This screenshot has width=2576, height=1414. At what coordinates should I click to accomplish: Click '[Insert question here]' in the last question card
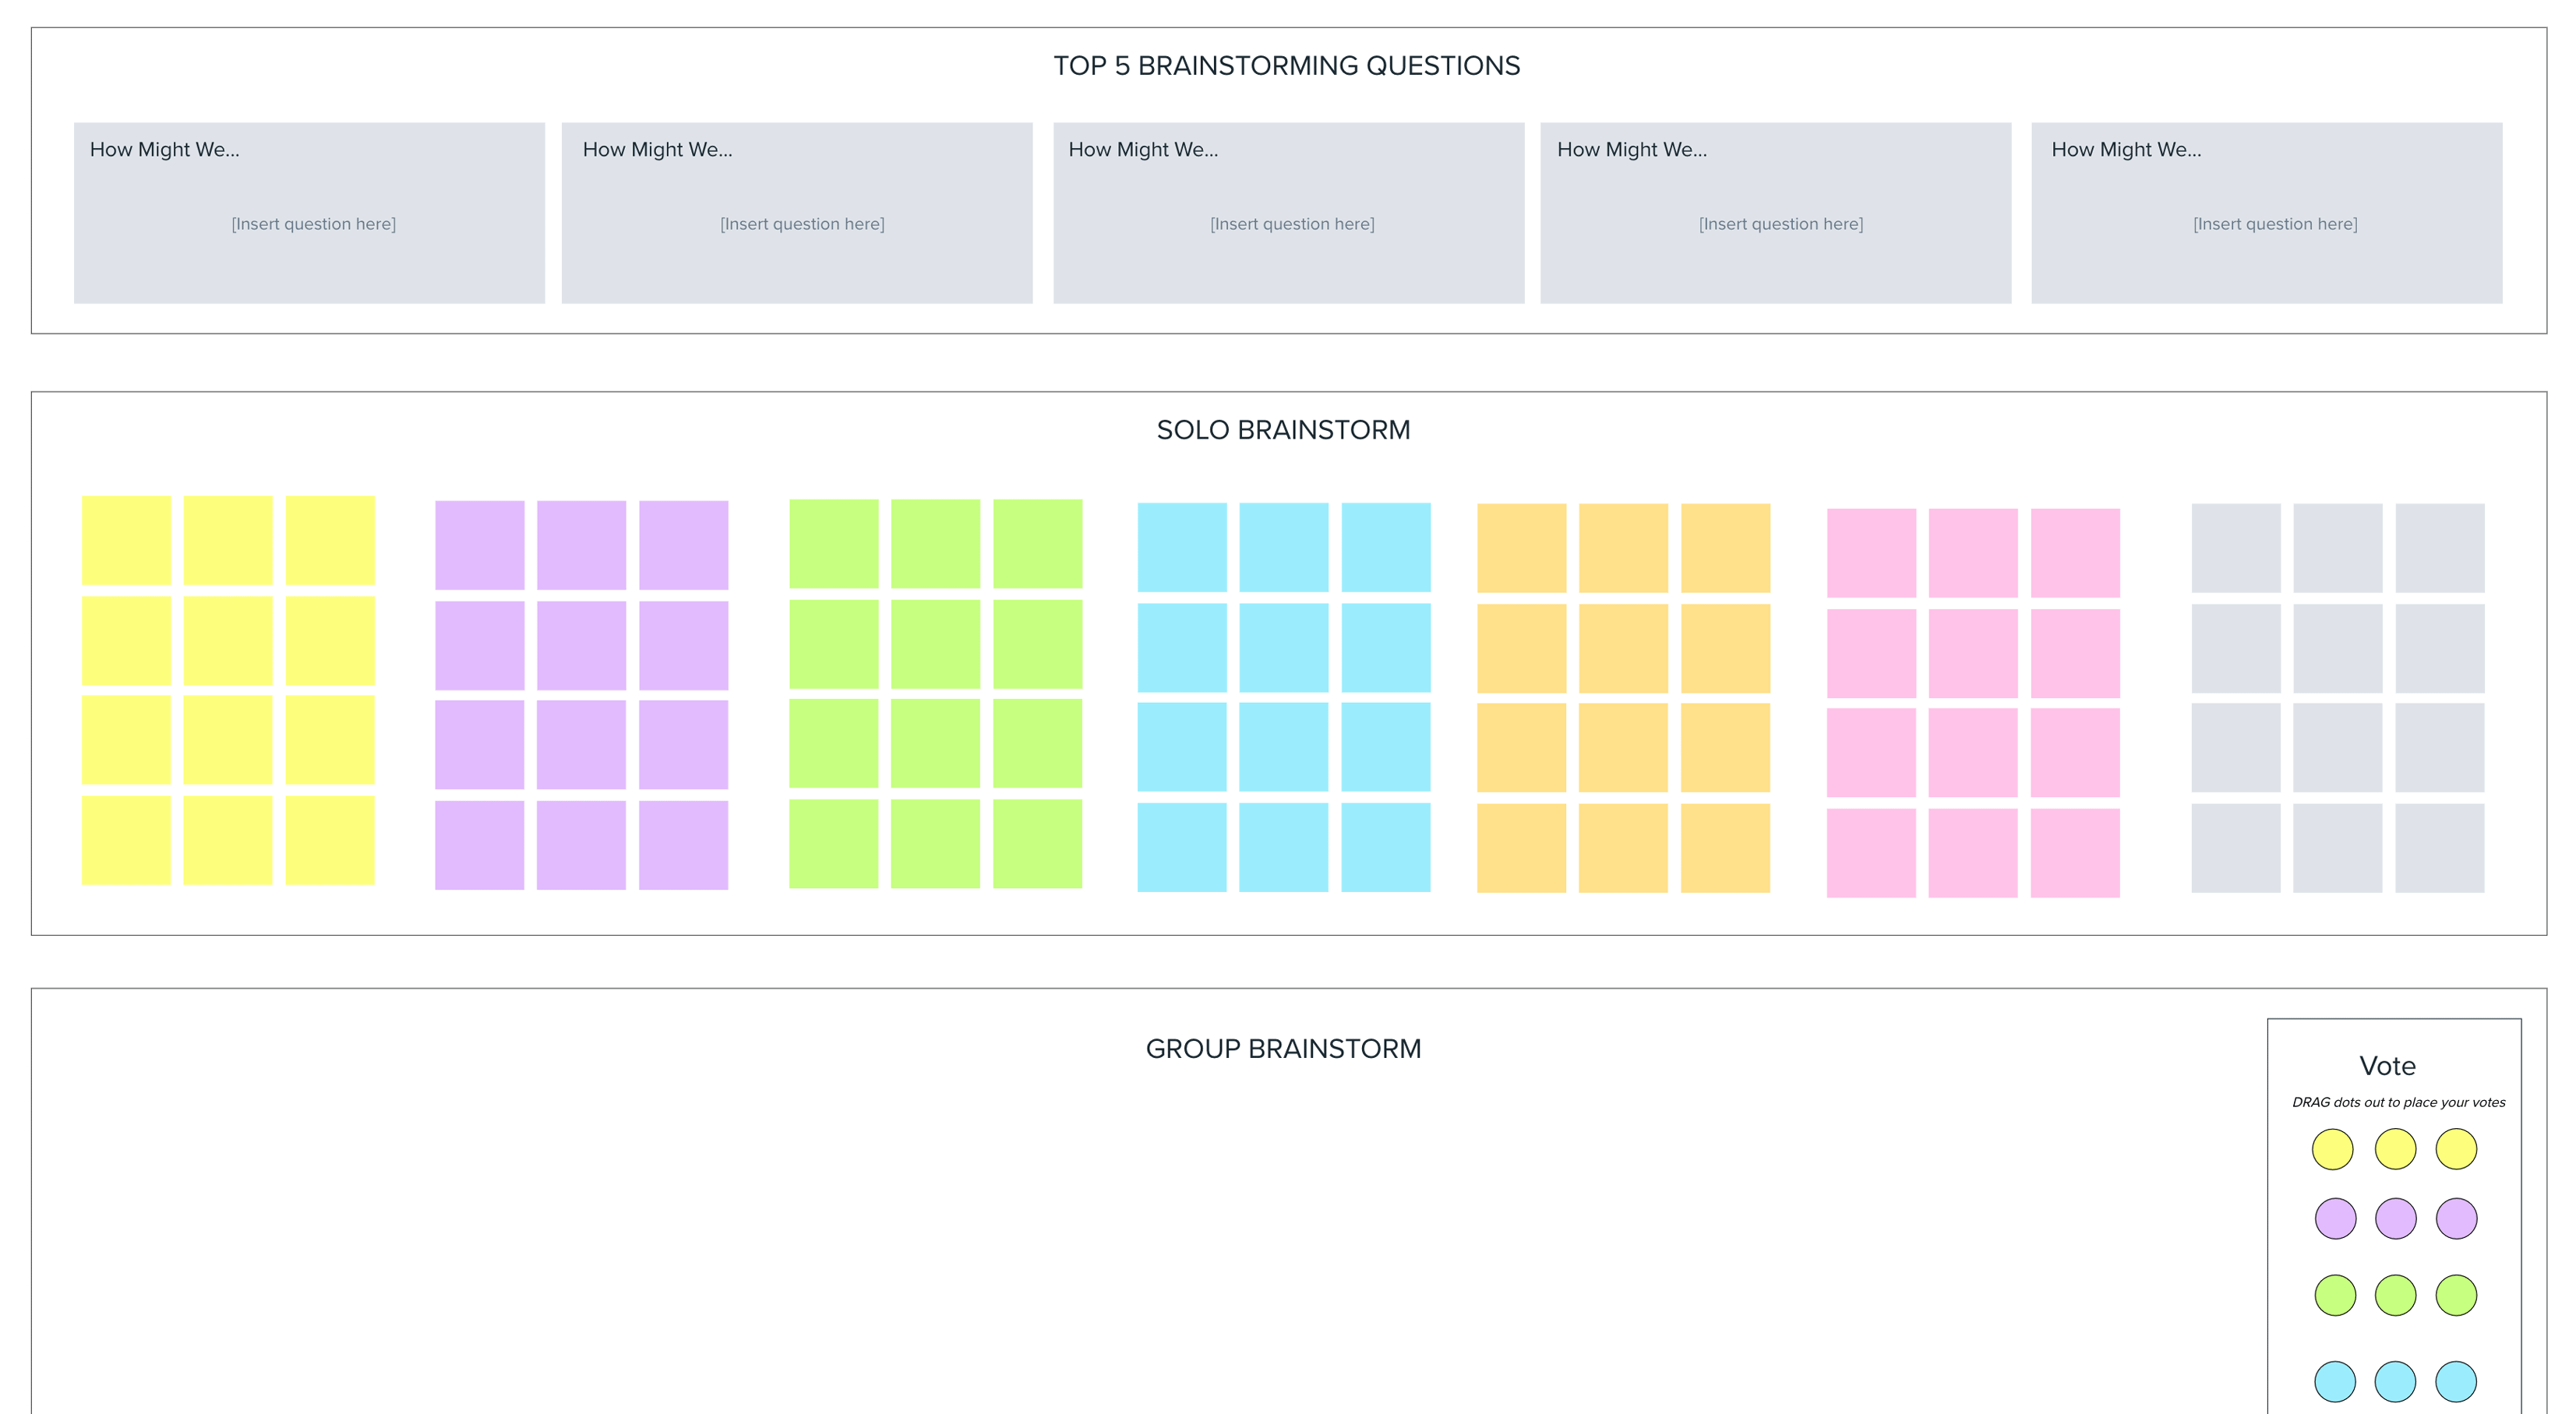tap(2275, 224)
